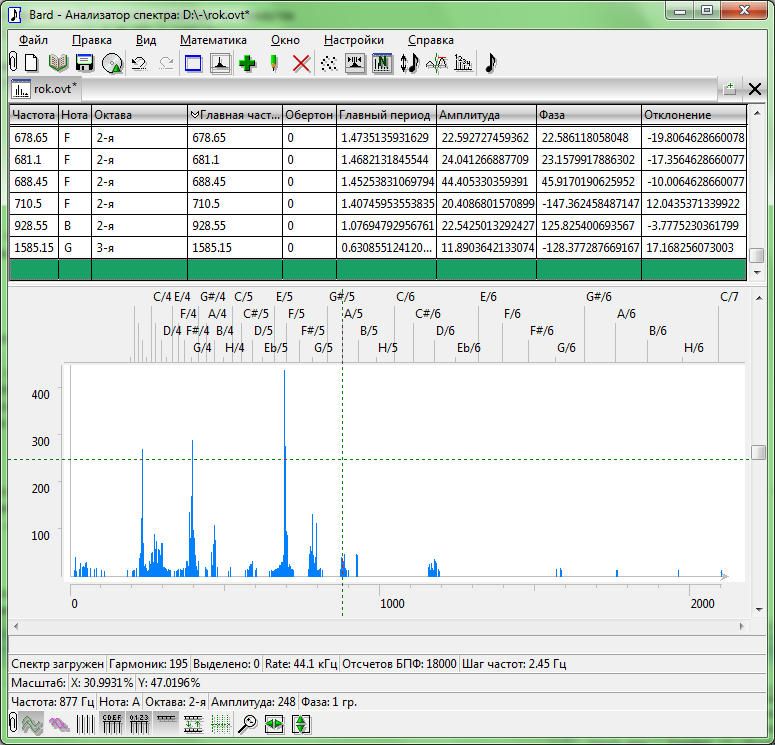This screenshot has height=745, width=775.
Task: Open the Настройки menu
Action: click(353, 40)
